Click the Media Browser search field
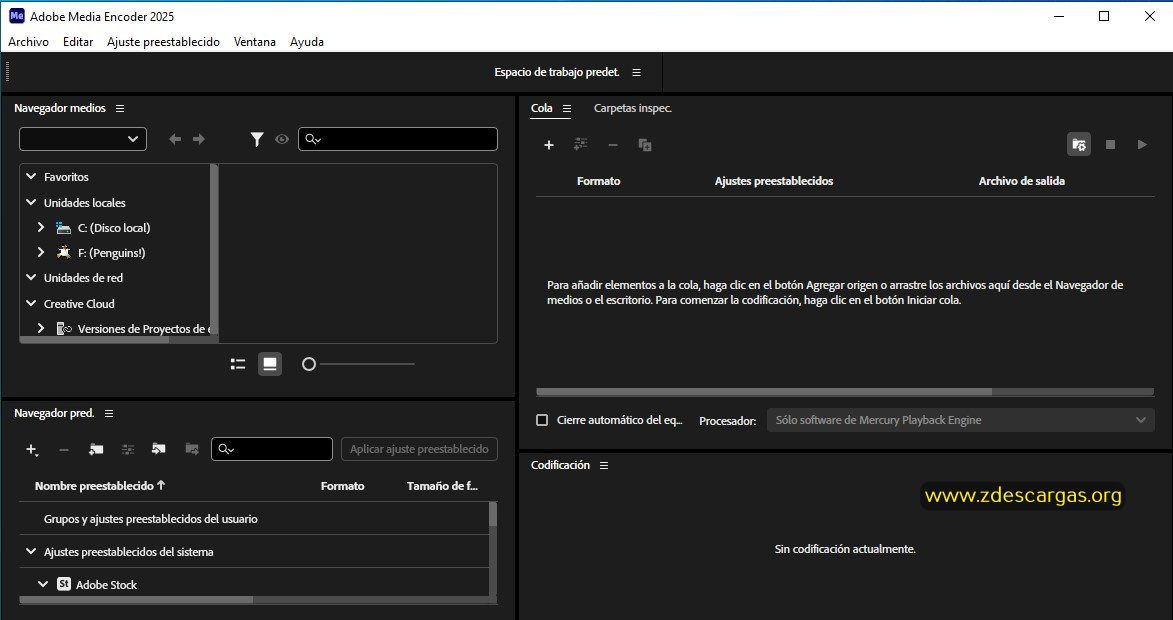 398,139
